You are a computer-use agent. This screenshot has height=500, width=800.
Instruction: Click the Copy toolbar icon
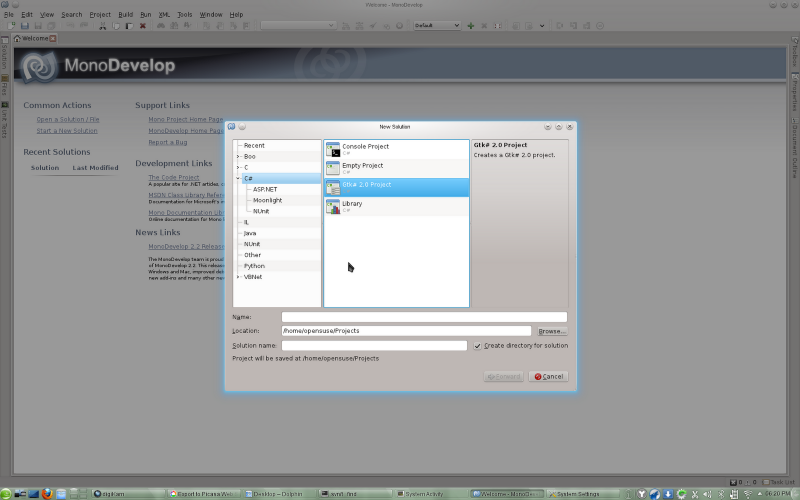(116, 26)
